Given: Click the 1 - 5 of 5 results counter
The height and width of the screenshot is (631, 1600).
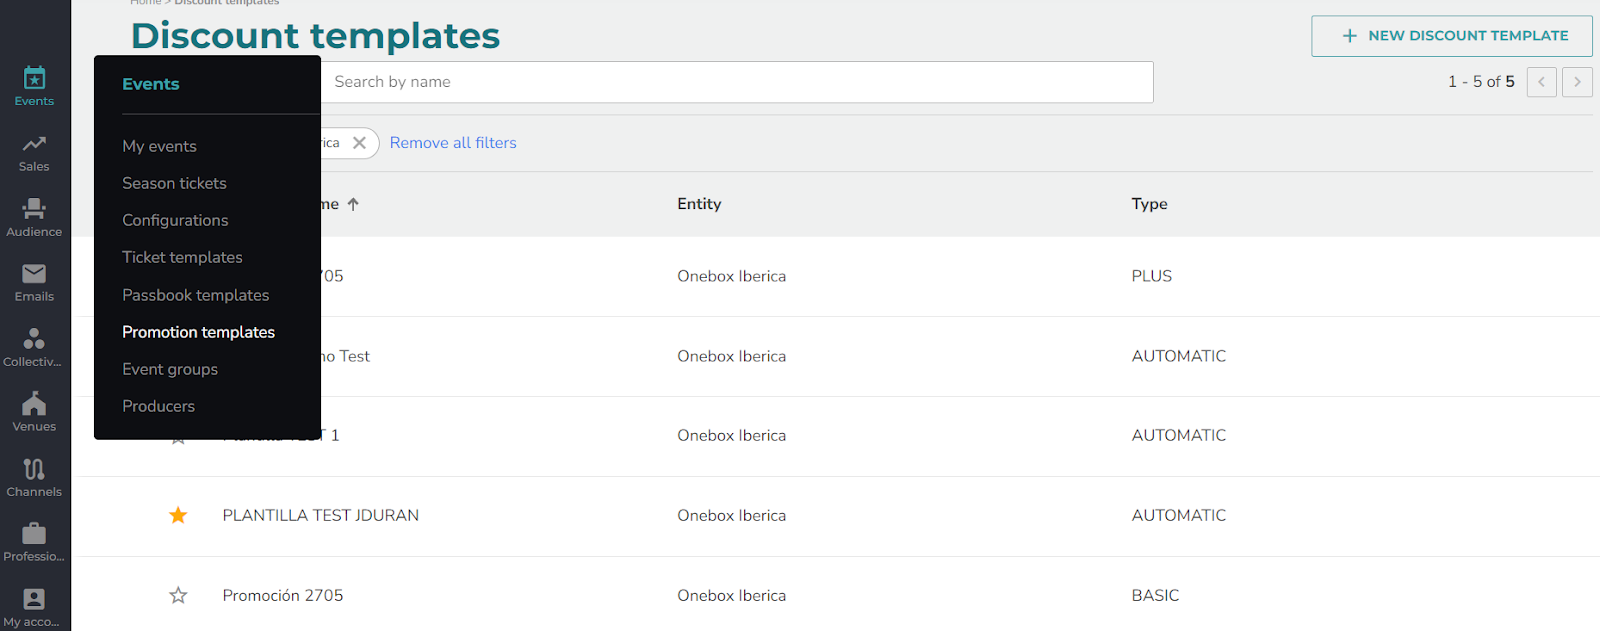Looking at the screenshot, I should pos(1481,82).
